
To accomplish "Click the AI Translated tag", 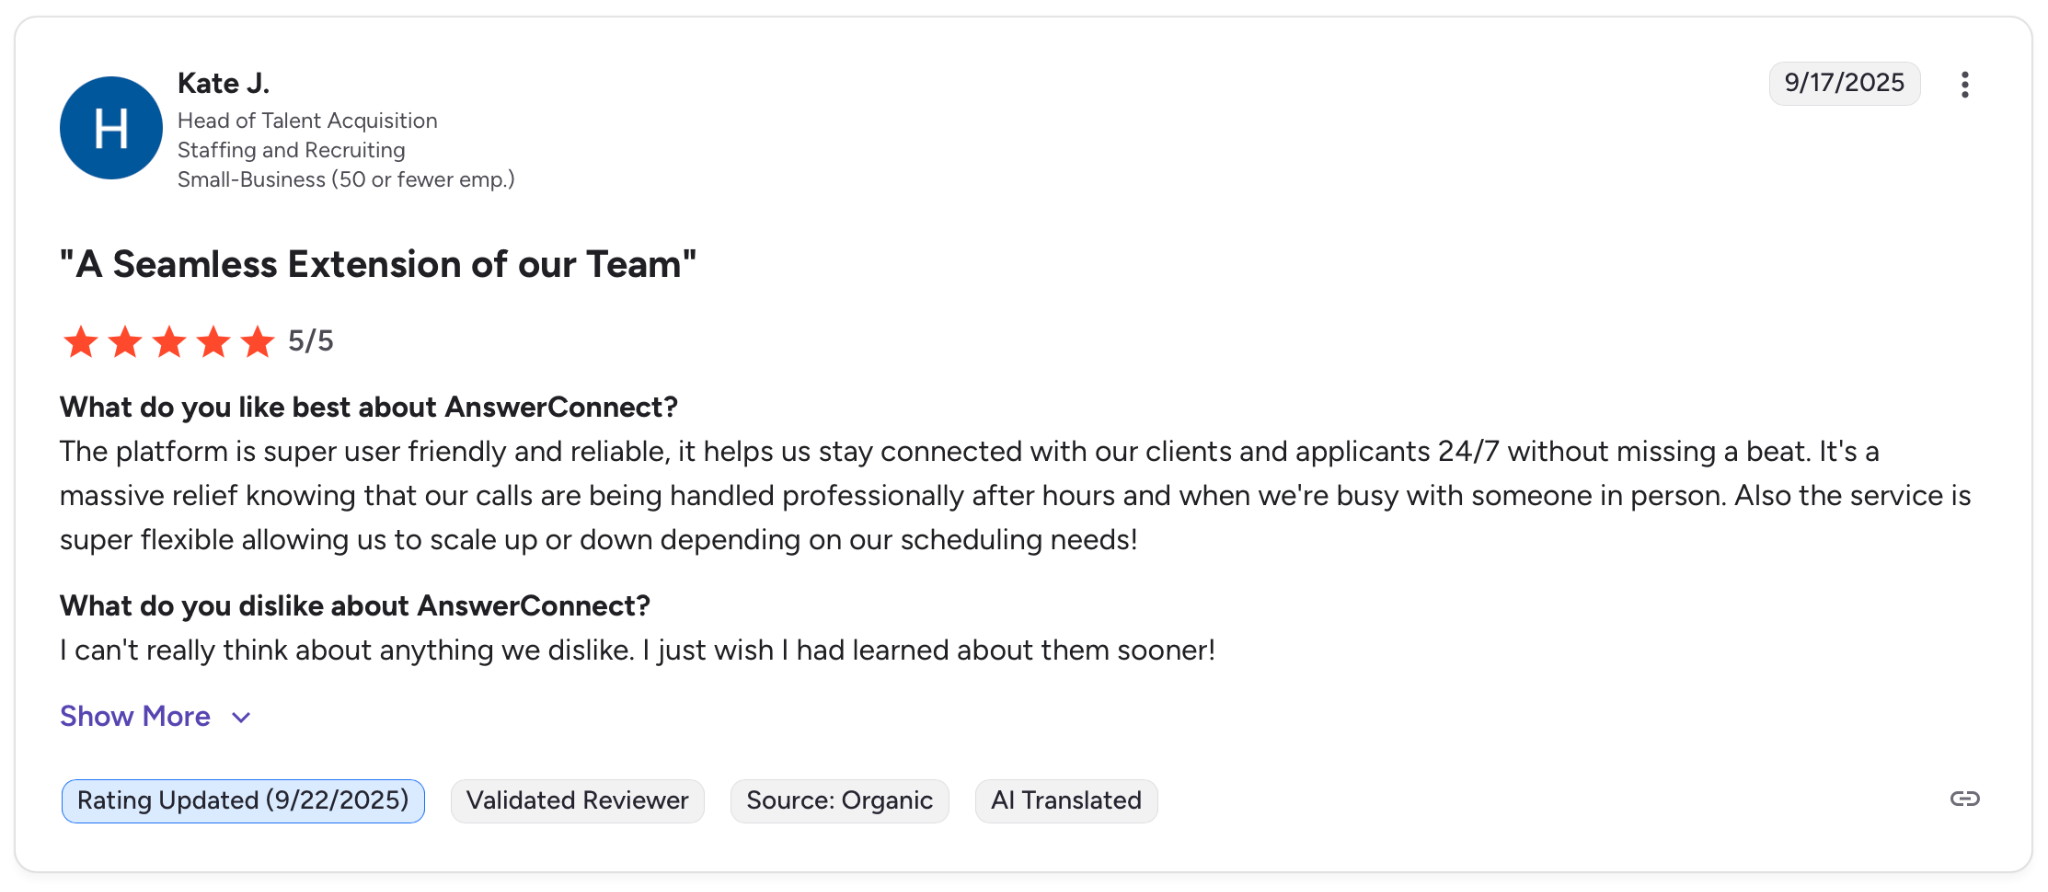I will (x=1066, y=801).
